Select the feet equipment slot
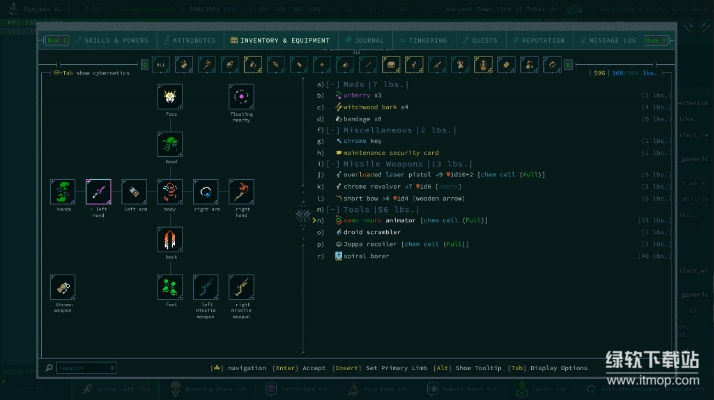The width and height of the screenshot is (714, 400). coord(170,287)
